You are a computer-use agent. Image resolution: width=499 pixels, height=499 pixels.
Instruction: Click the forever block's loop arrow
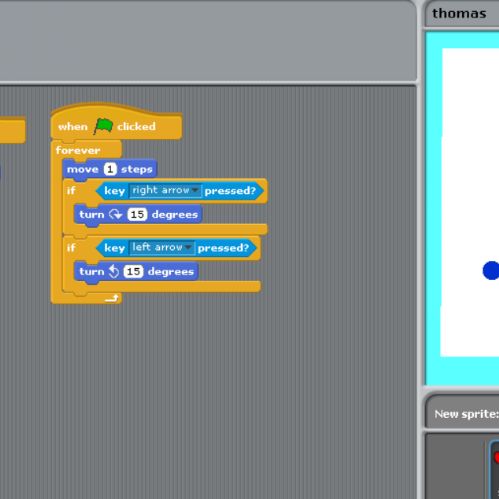click(x=112, y=298)
